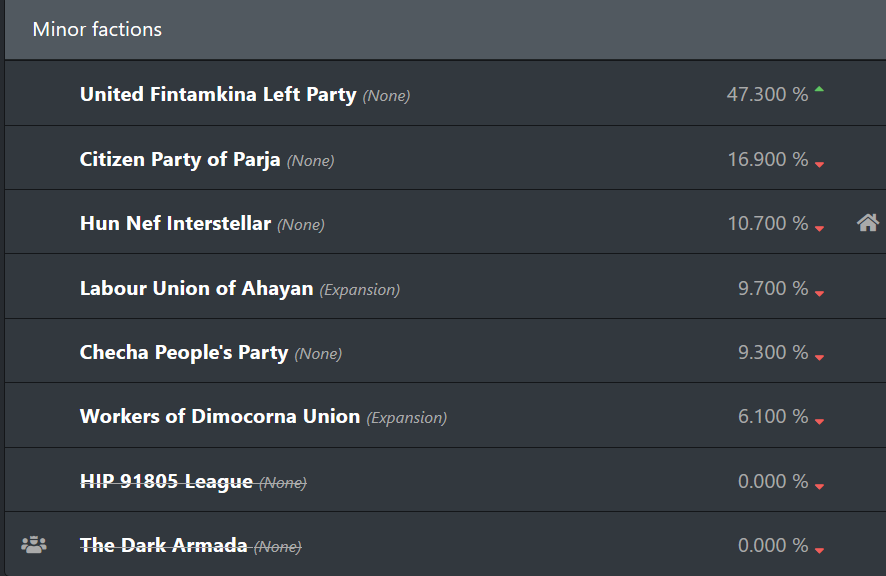Click the player faction group icon beside The Dark Armada
886x576 pixels.
tap(34, 545)
